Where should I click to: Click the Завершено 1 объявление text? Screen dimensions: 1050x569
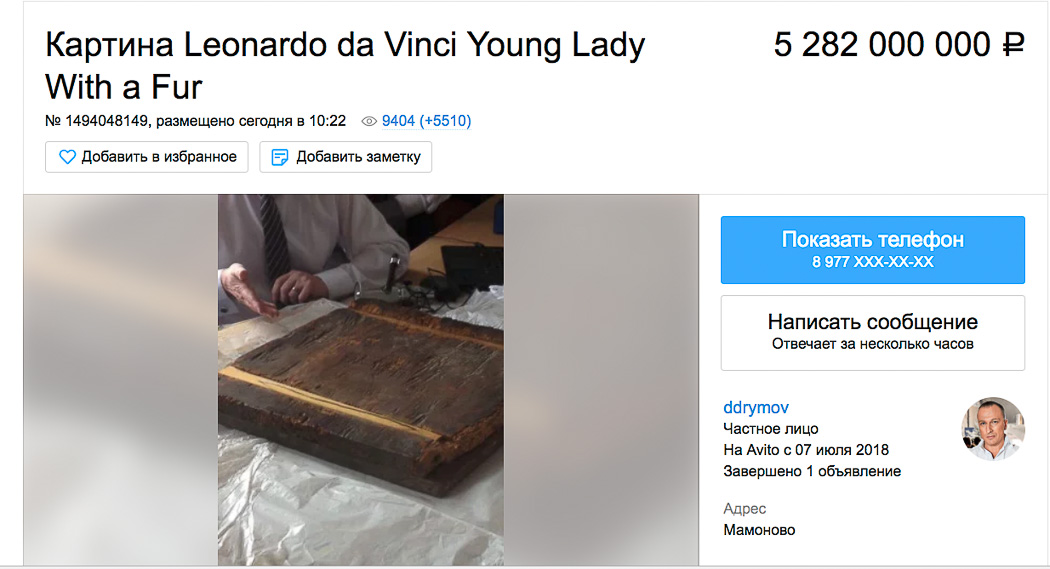(x=812, y=471)
